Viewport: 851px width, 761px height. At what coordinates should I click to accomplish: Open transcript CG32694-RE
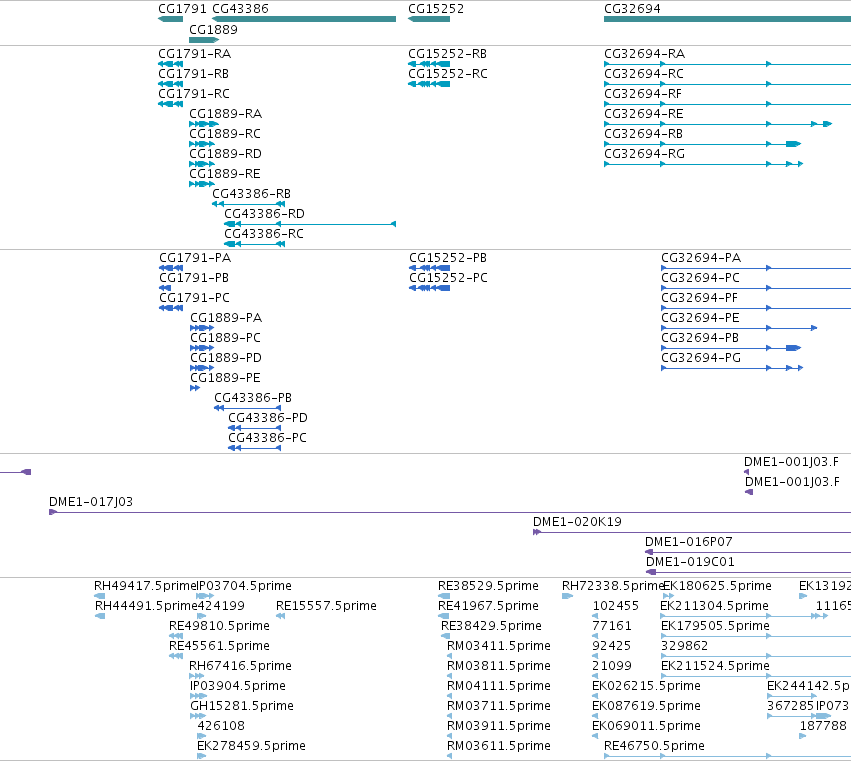(x=644, y=114)
